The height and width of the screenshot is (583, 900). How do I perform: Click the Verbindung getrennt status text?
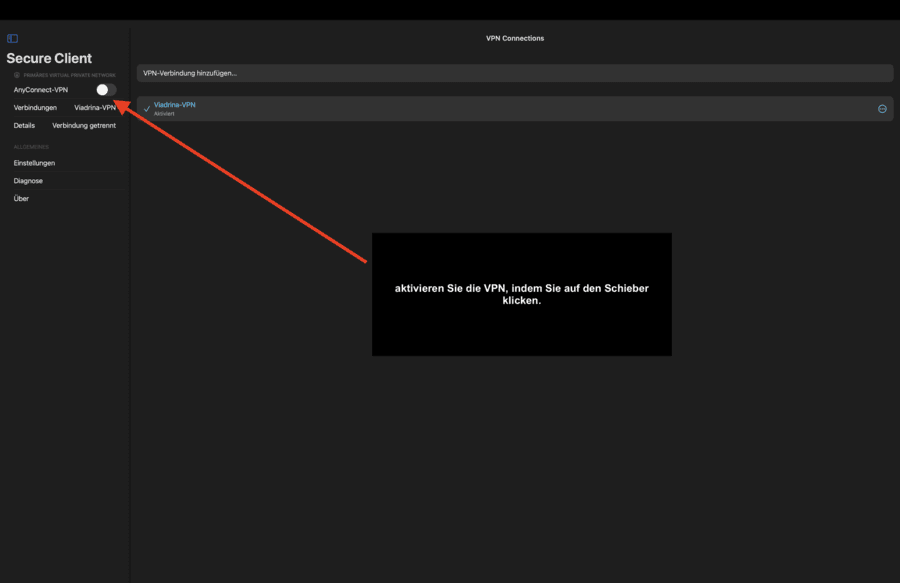[x=84, y=125]
